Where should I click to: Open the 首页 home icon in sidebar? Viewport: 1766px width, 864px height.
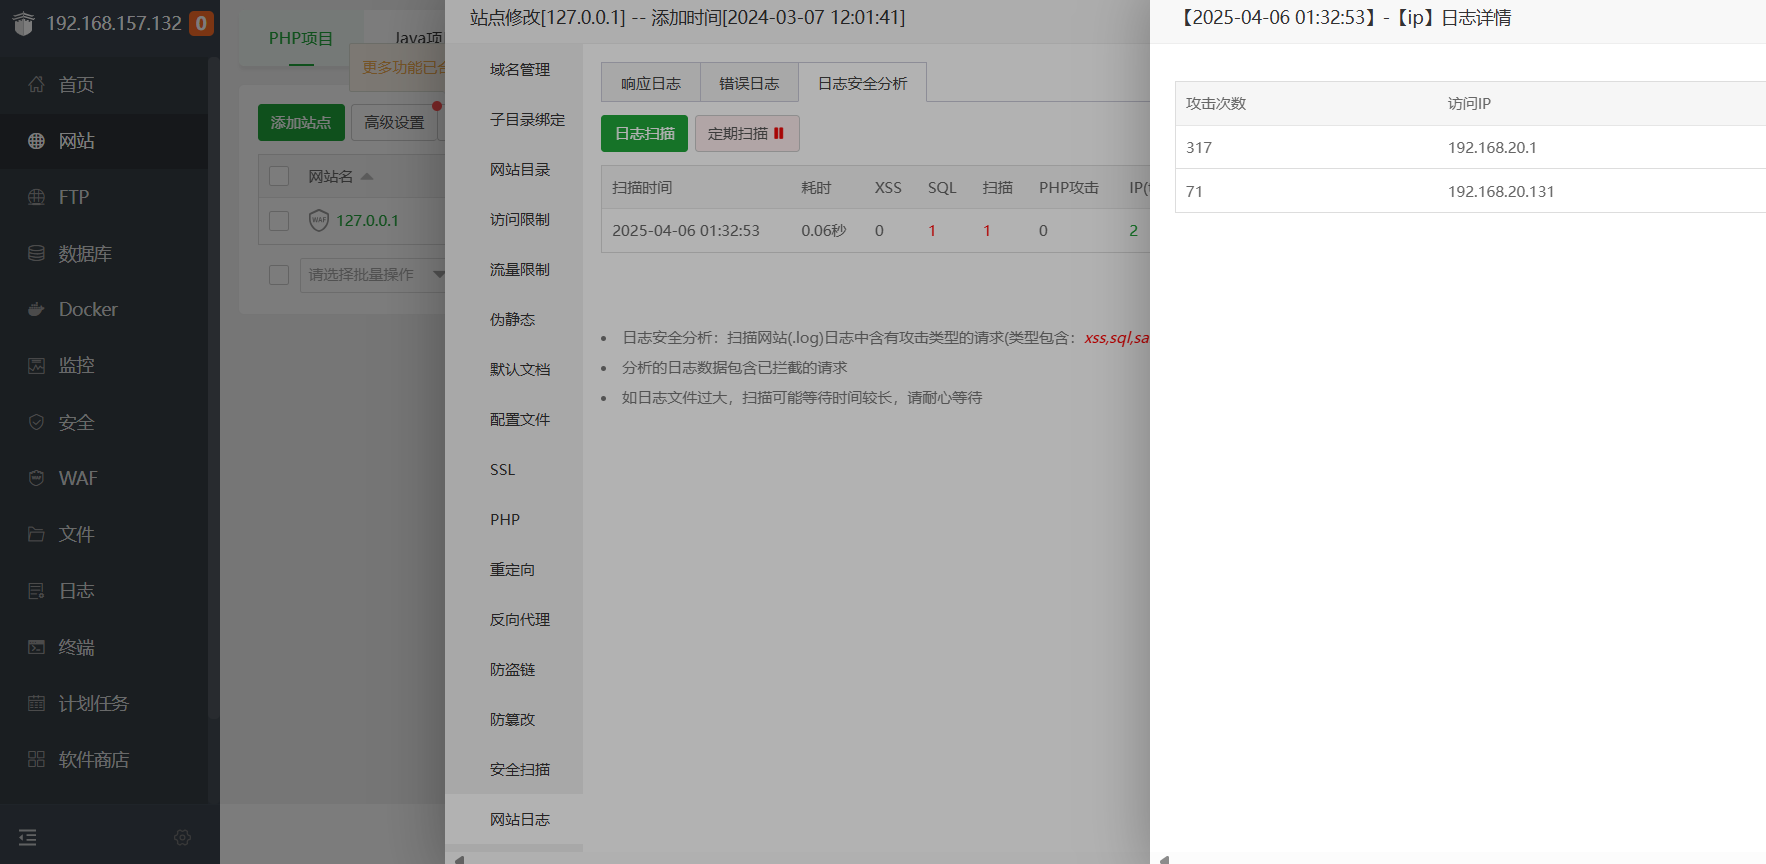pyautogui.click(x=36, y=85)
